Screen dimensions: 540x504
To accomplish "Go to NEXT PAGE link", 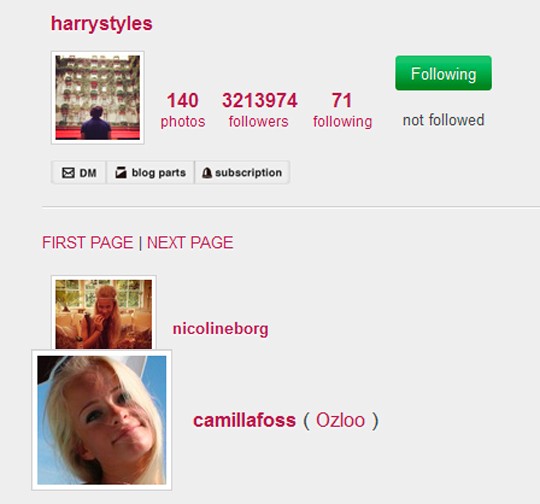I will coord(190,243).
